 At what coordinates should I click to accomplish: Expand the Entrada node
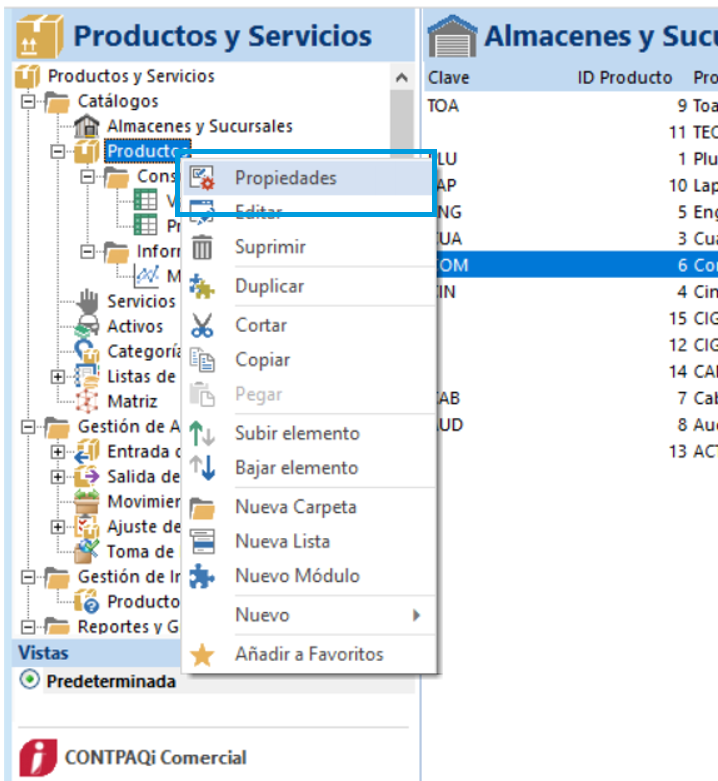[x=58, y=452]
